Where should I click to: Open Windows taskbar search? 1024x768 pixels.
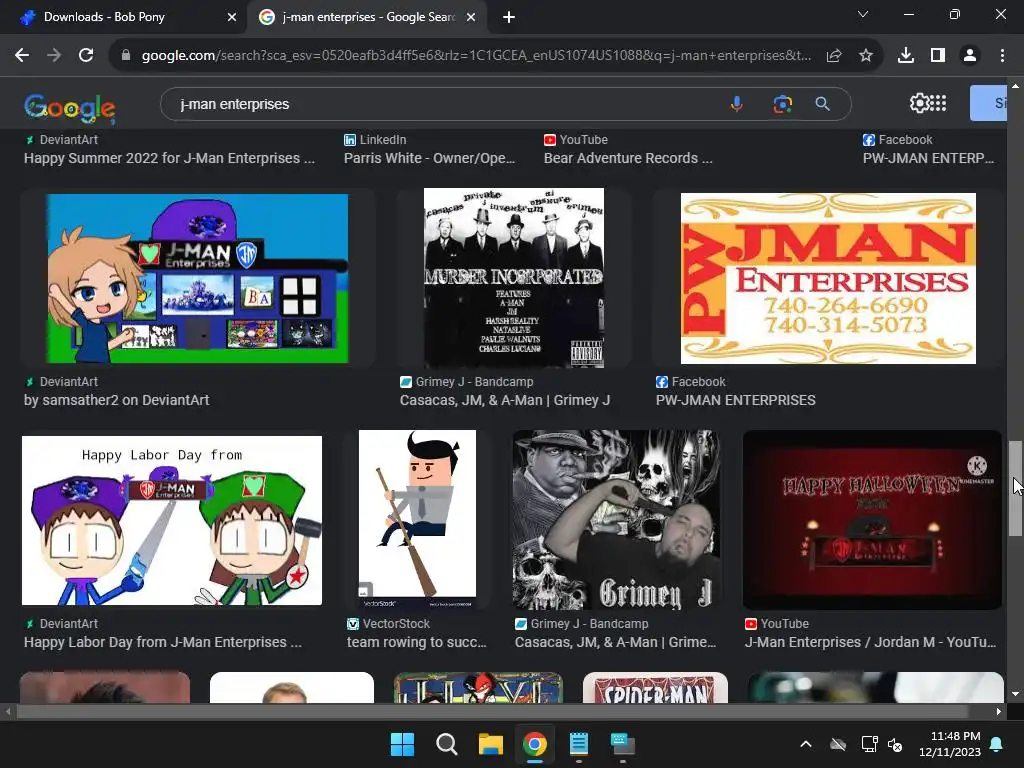coord(447,744)
